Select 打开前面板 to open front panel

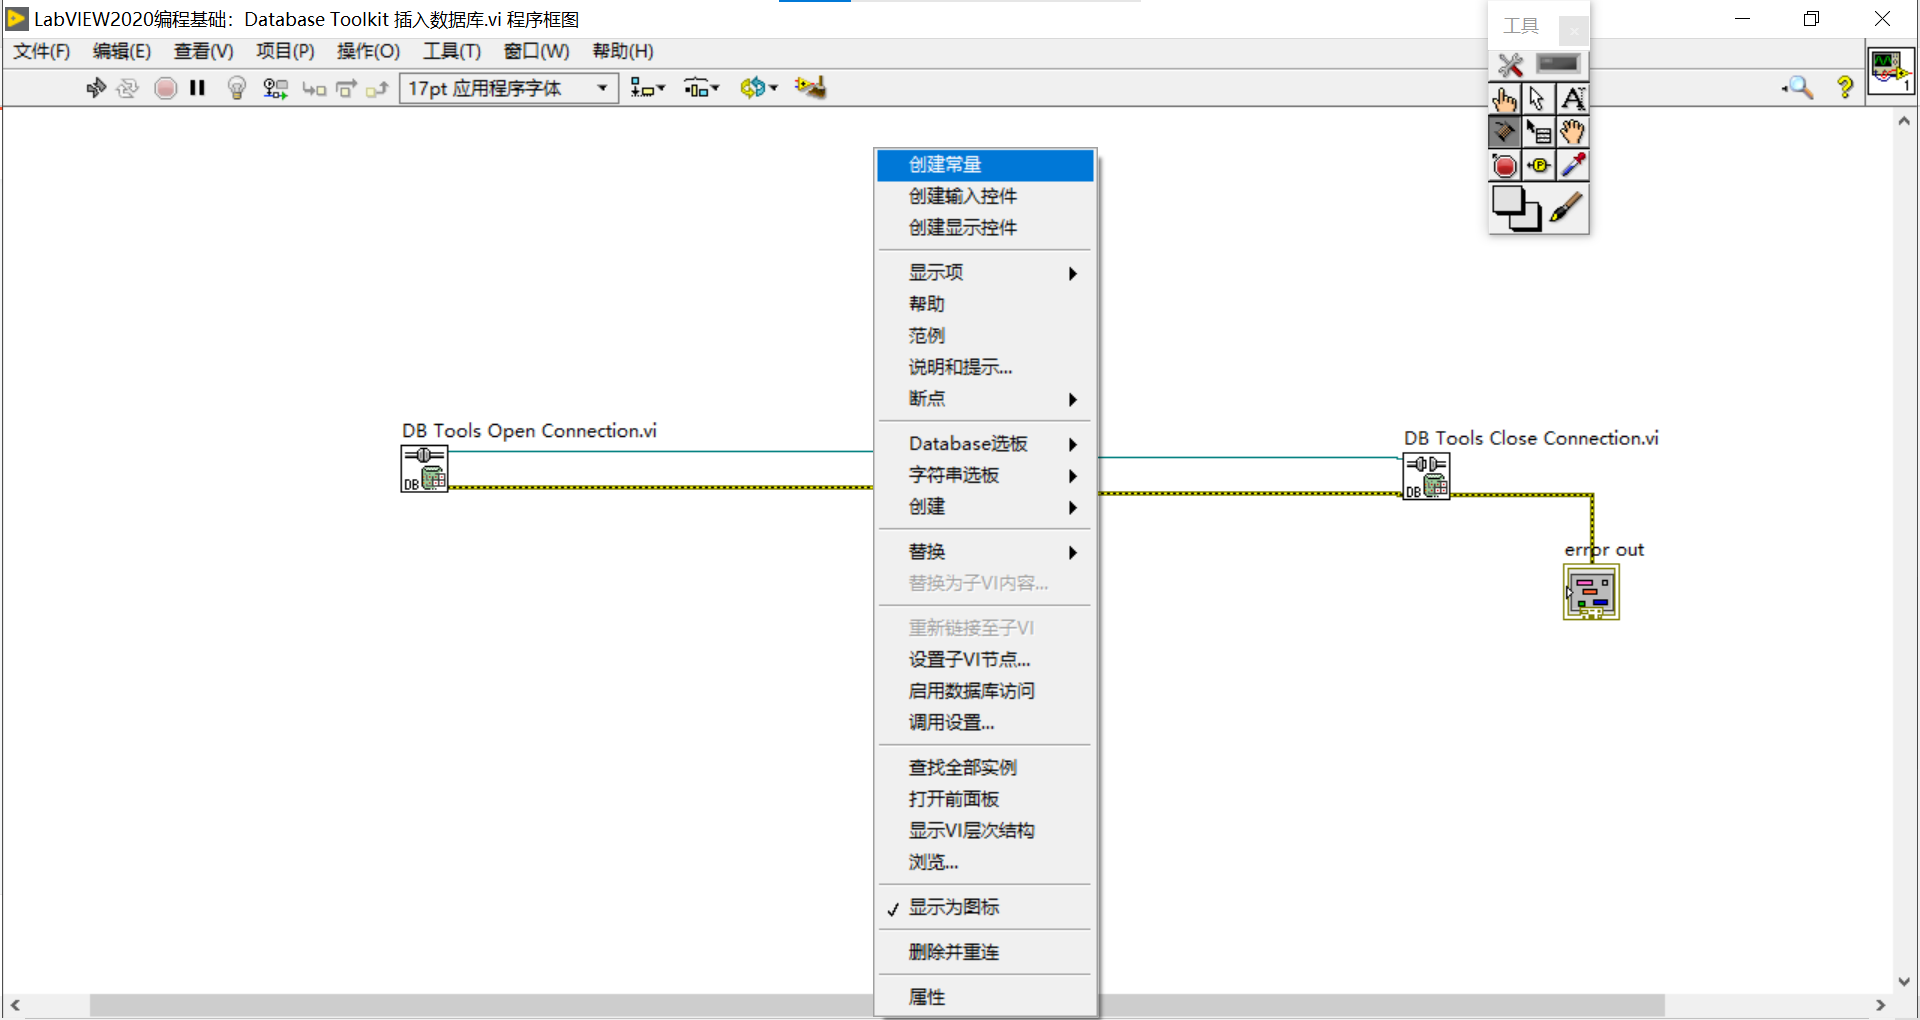(x=952, y=798)
